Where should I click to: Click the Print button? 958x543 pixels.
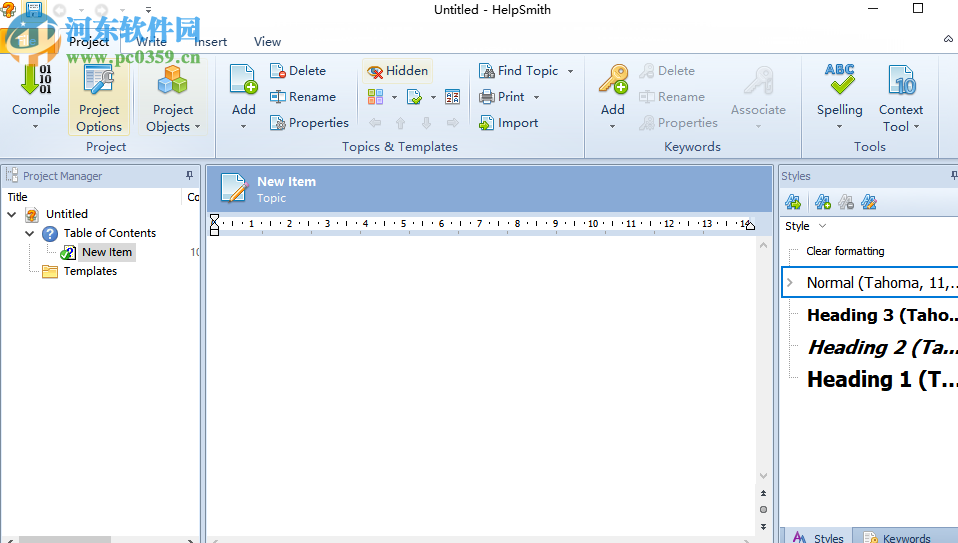502,97
